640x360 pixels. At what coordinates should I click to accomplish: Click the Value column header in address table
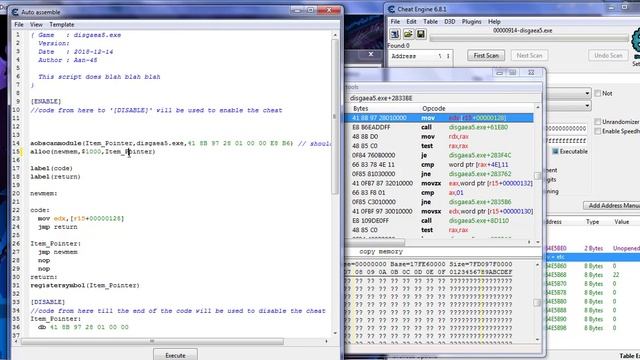(621, 222)
